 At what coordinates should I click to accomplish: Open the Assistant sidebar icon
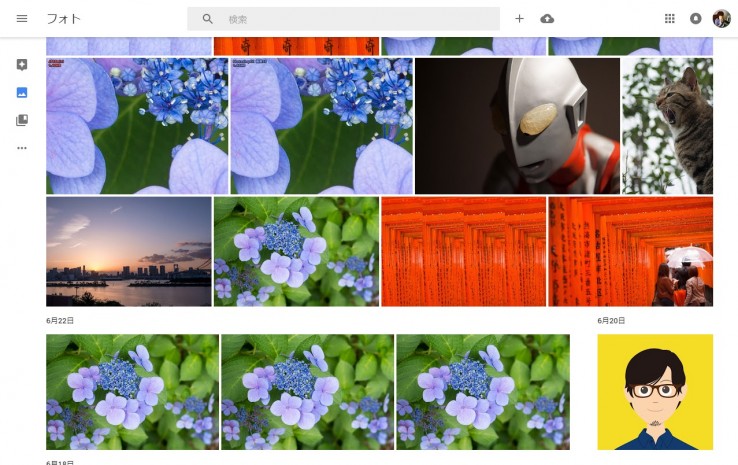click(x=22, y=65)
